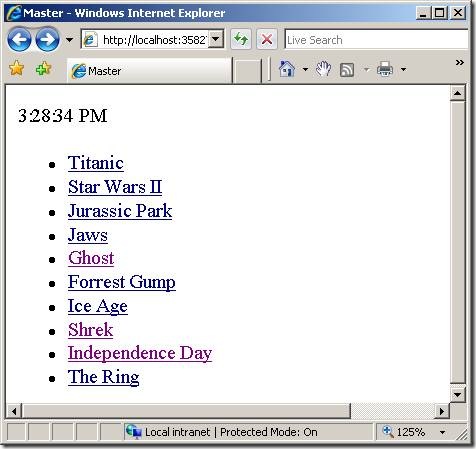
Task: Minimize the Internet Explorer window
Action: pyautogui.click(x=423, y=13)
